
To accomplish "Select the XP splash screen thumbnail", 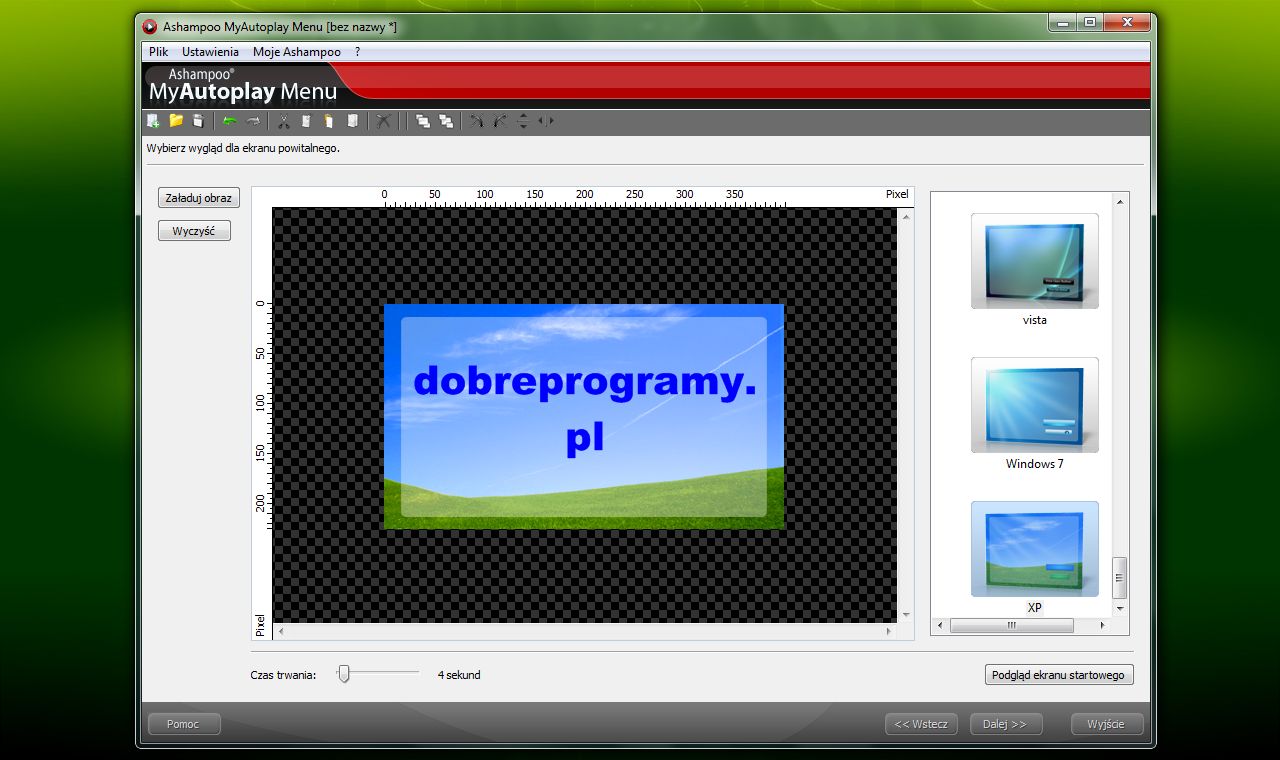I will [1035, 549].
